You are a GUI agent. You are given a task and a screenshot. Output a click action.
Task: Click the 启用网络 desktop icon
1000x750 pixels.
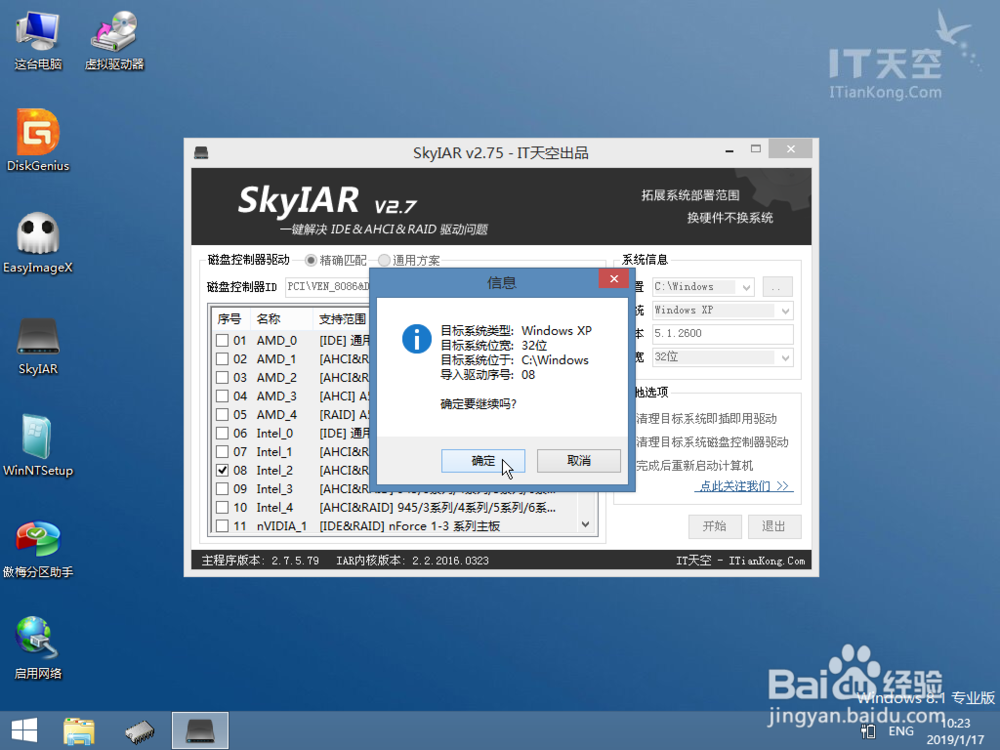coord(38,648)
